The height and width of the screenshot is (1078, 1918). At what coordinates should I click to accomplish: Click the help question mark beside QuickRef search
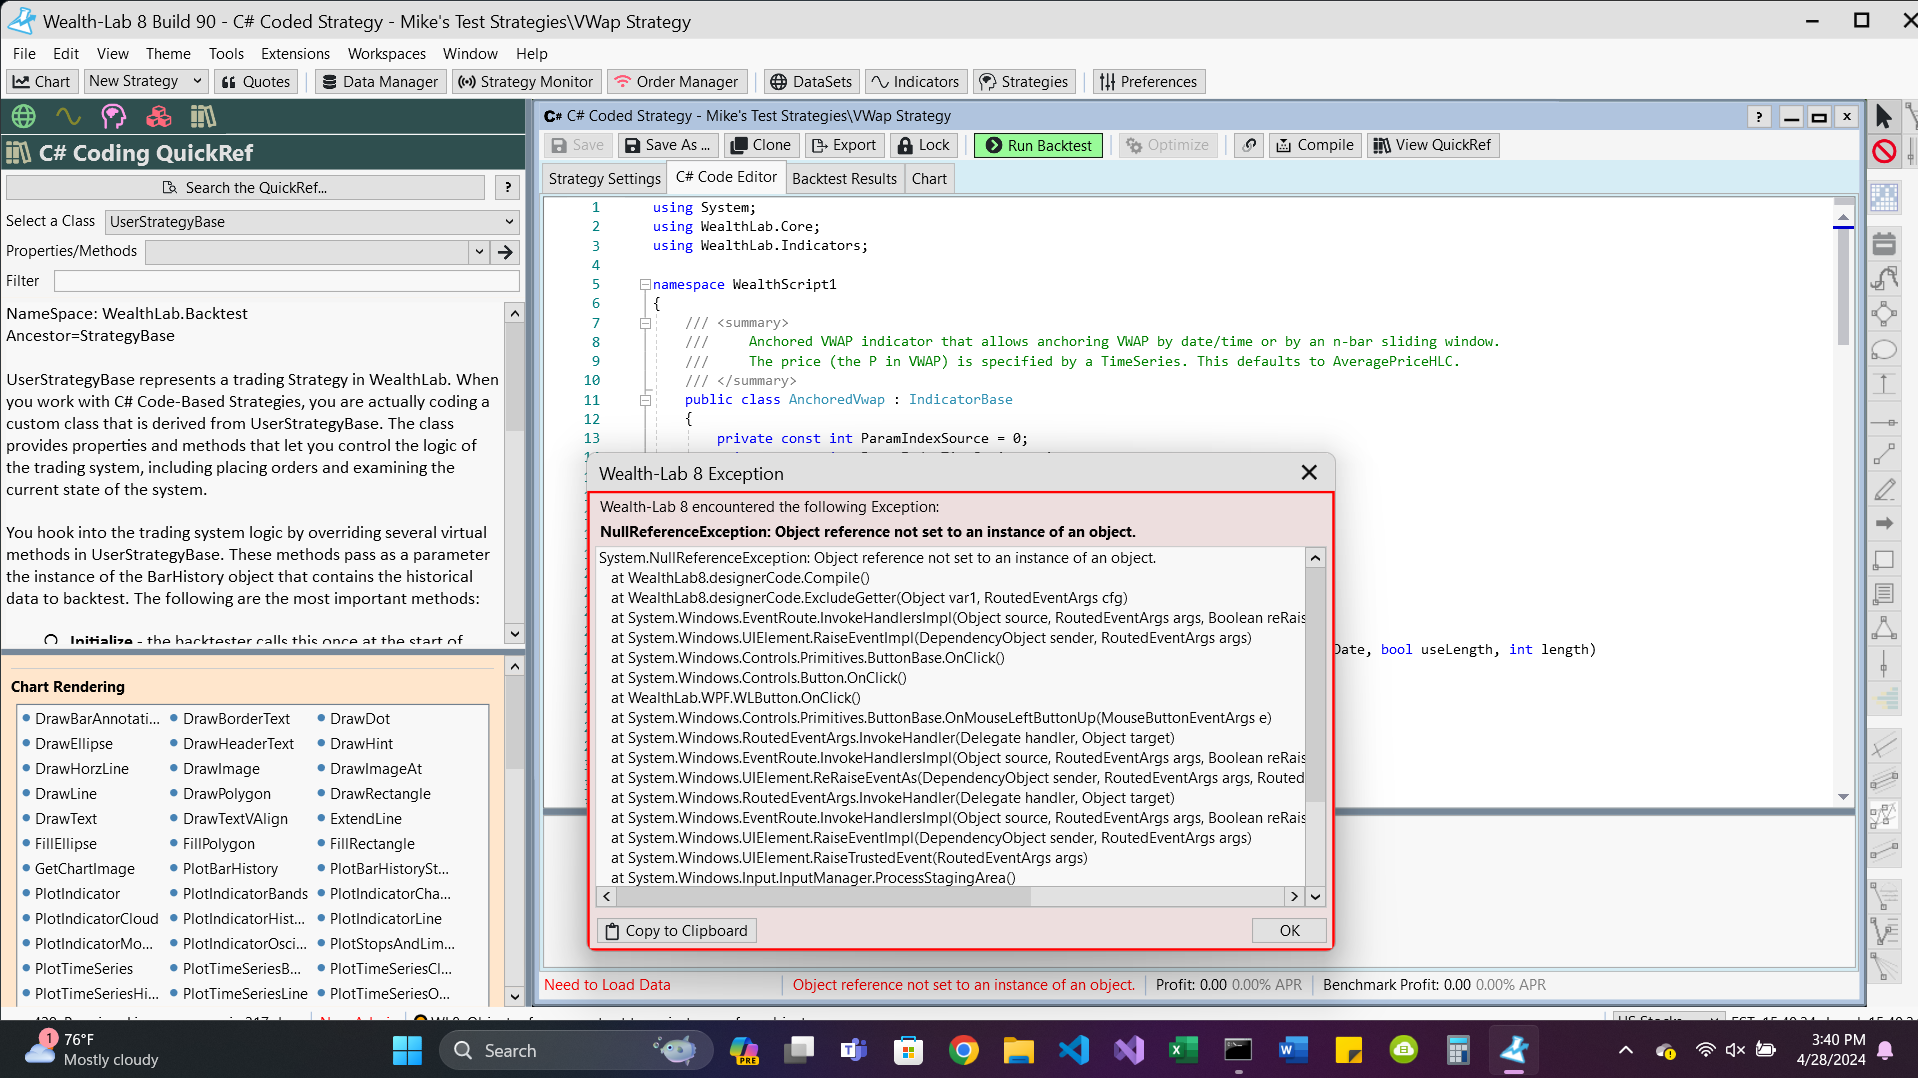point(508,187)
